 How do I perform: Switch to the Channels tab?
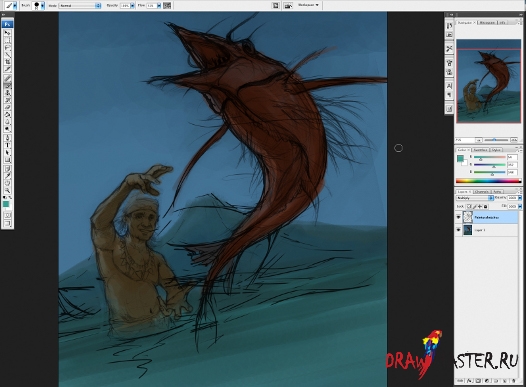click(482, 191)
